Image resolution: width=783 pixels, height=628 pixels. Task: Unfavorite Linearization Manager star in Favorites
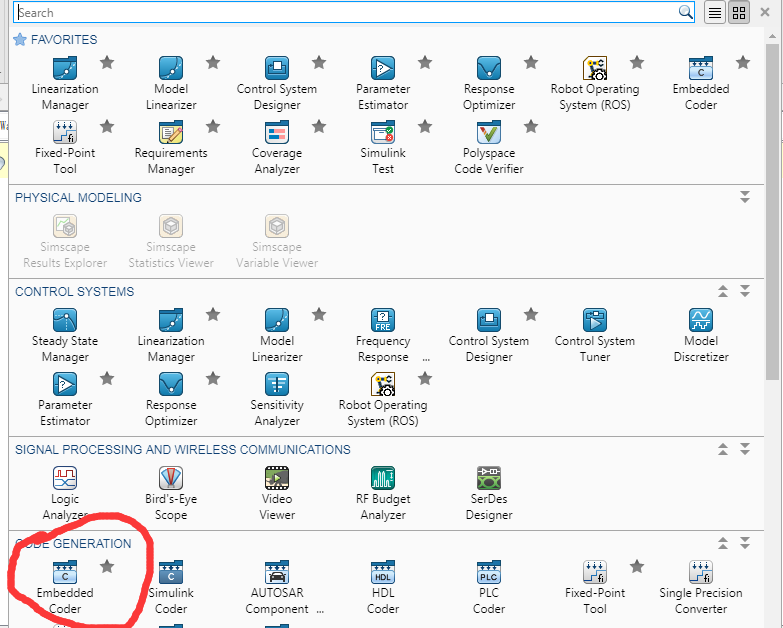click(107, 62)
